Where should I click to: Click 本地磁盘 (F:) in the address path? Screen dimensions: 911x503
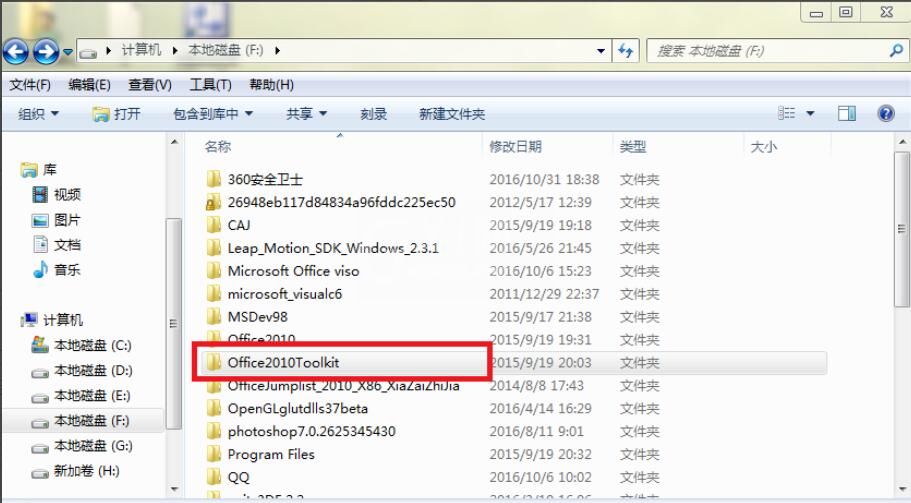[x=226, y=51]
